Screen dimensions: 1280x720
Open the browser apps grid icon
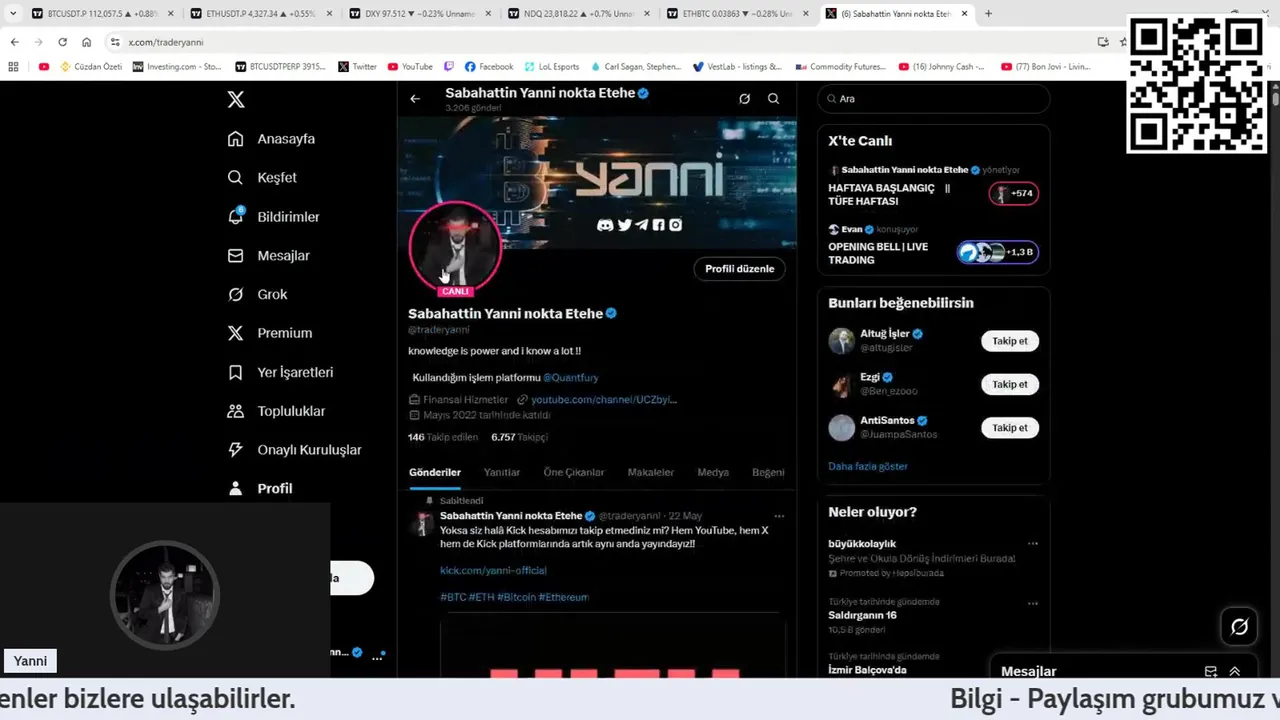[x=13, y=67]
